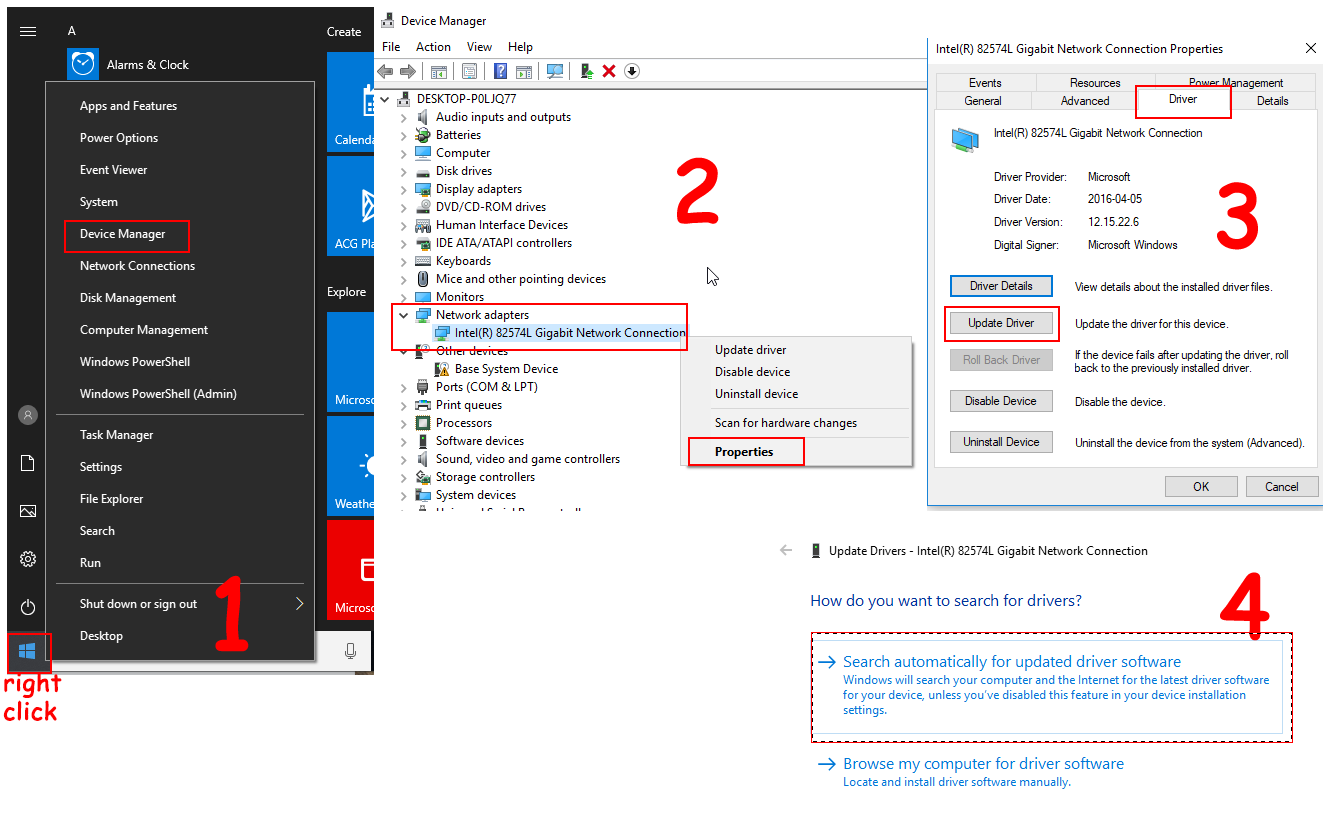Viewport: 1323px width, 817px height.
Task: Click the Windows Start button
Action: (x=28, y=652)
